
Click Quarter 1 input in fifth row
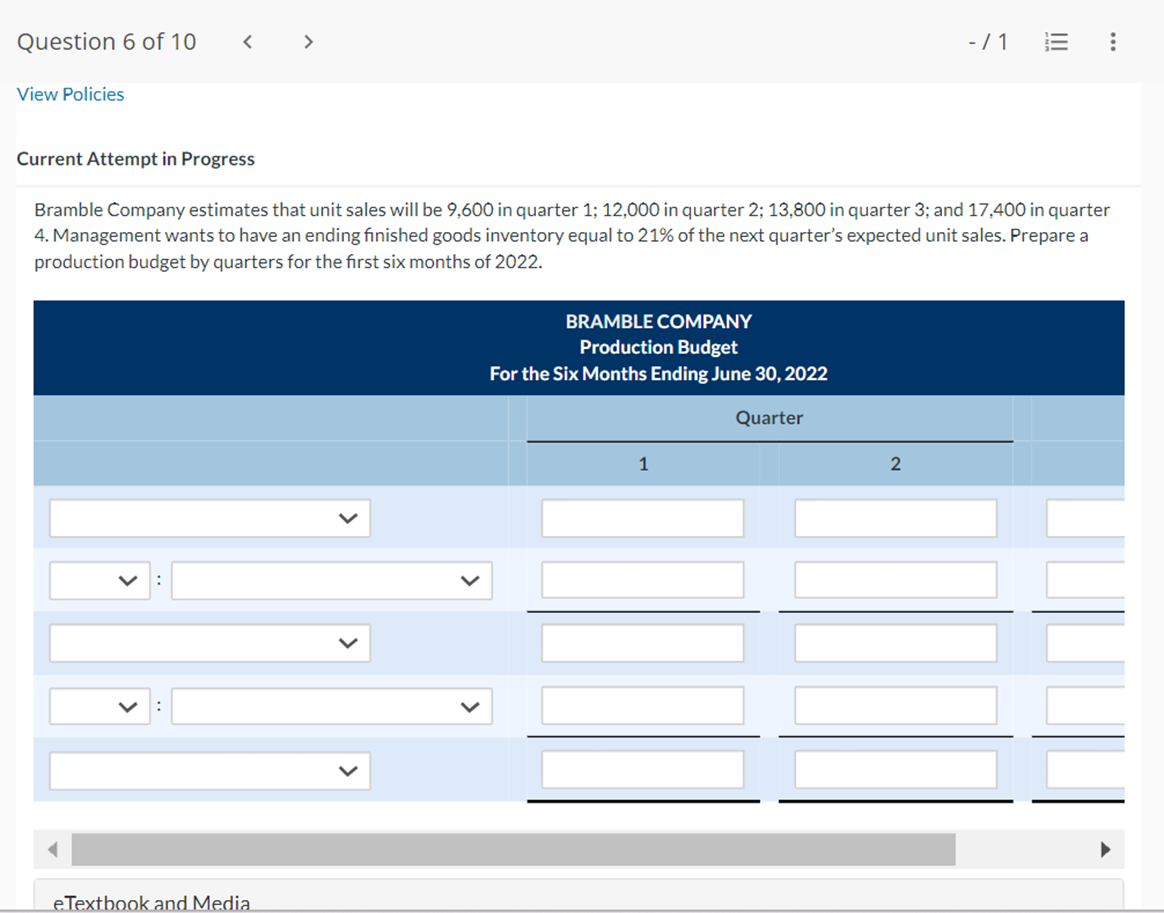(x=643, y=769)
